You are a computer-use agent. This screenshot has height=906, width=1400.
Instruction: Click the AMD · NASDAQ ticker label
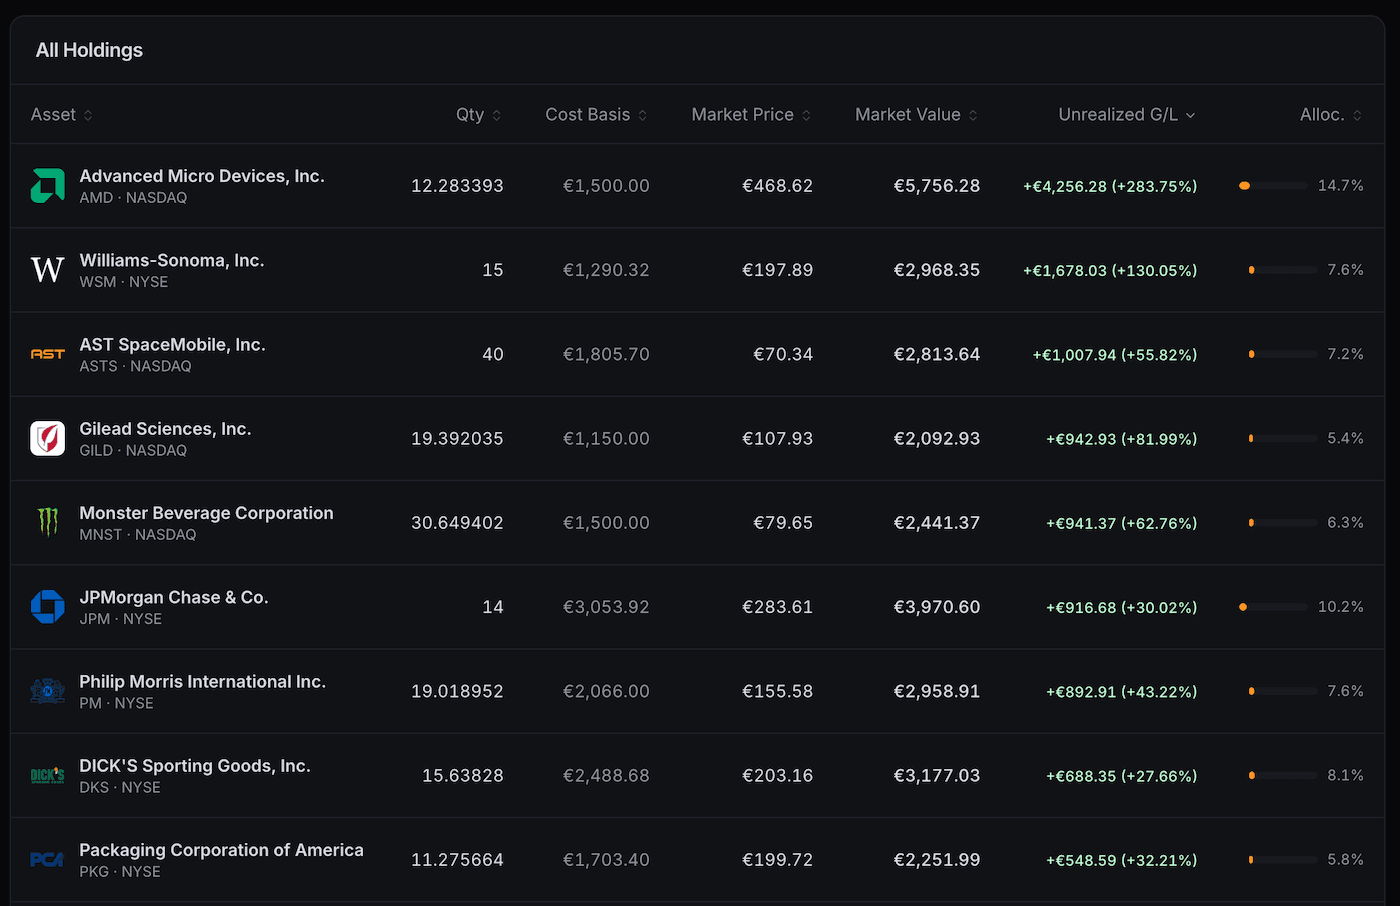click(x=133, y=198)
